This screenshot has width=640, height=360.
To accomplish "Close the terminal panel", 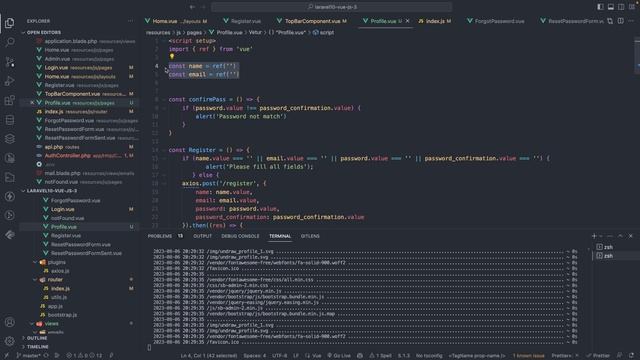I will click(631, 236).
